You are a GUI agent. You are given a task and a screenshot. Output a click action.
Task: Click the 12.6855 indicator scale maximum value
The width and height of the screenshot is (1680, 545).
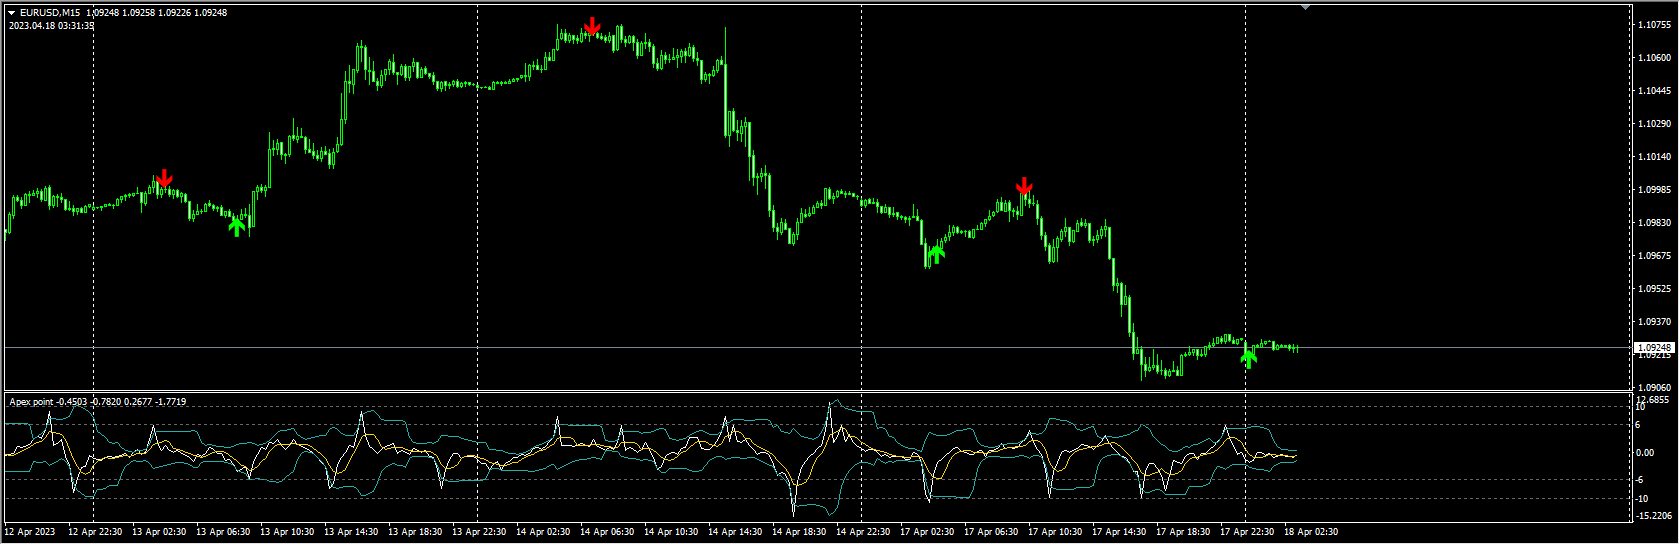coord(1653,399)
